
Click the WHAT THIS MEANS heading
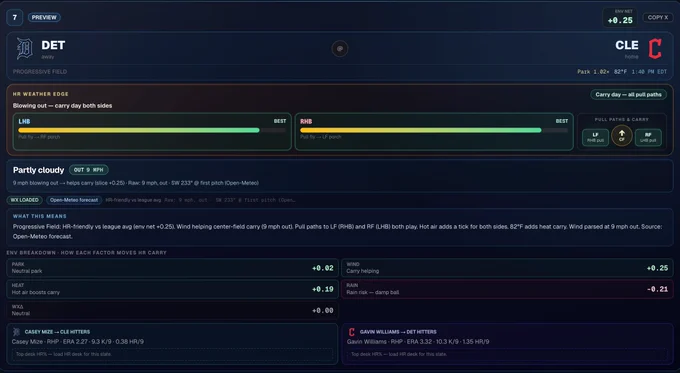tap(40, 216)
